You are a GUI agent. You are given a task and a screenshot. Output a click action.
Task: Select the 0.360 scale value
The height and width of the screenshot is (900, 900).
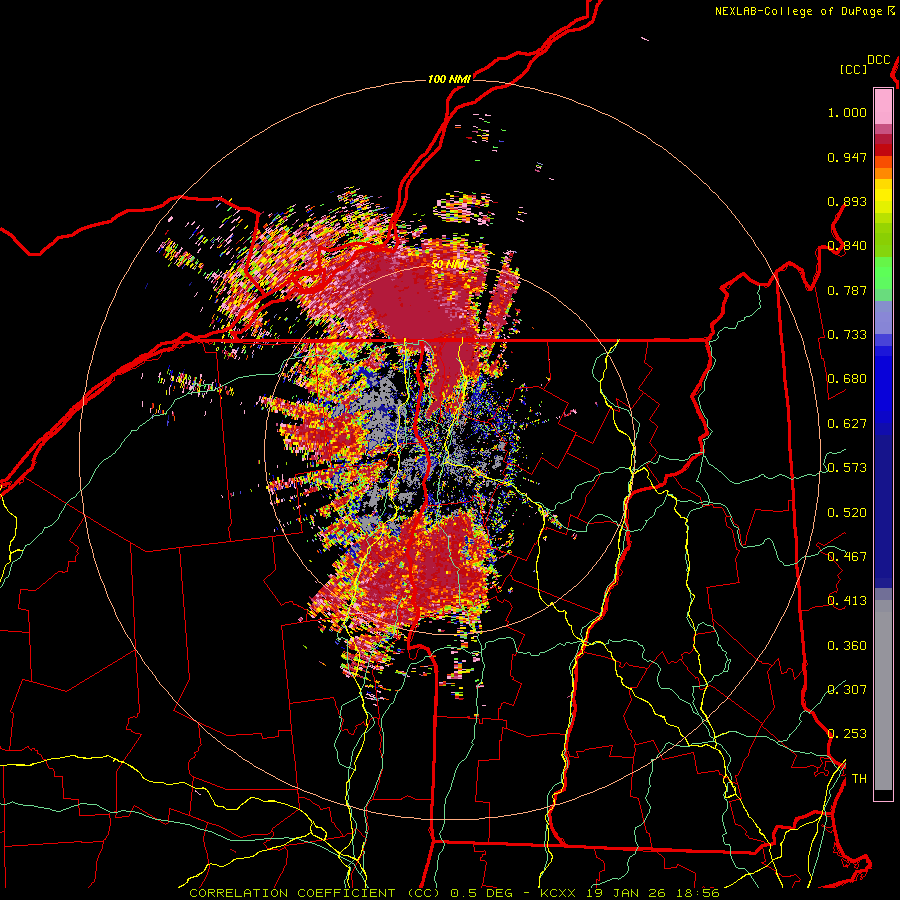pyautogui.click(x=847, y=646)
